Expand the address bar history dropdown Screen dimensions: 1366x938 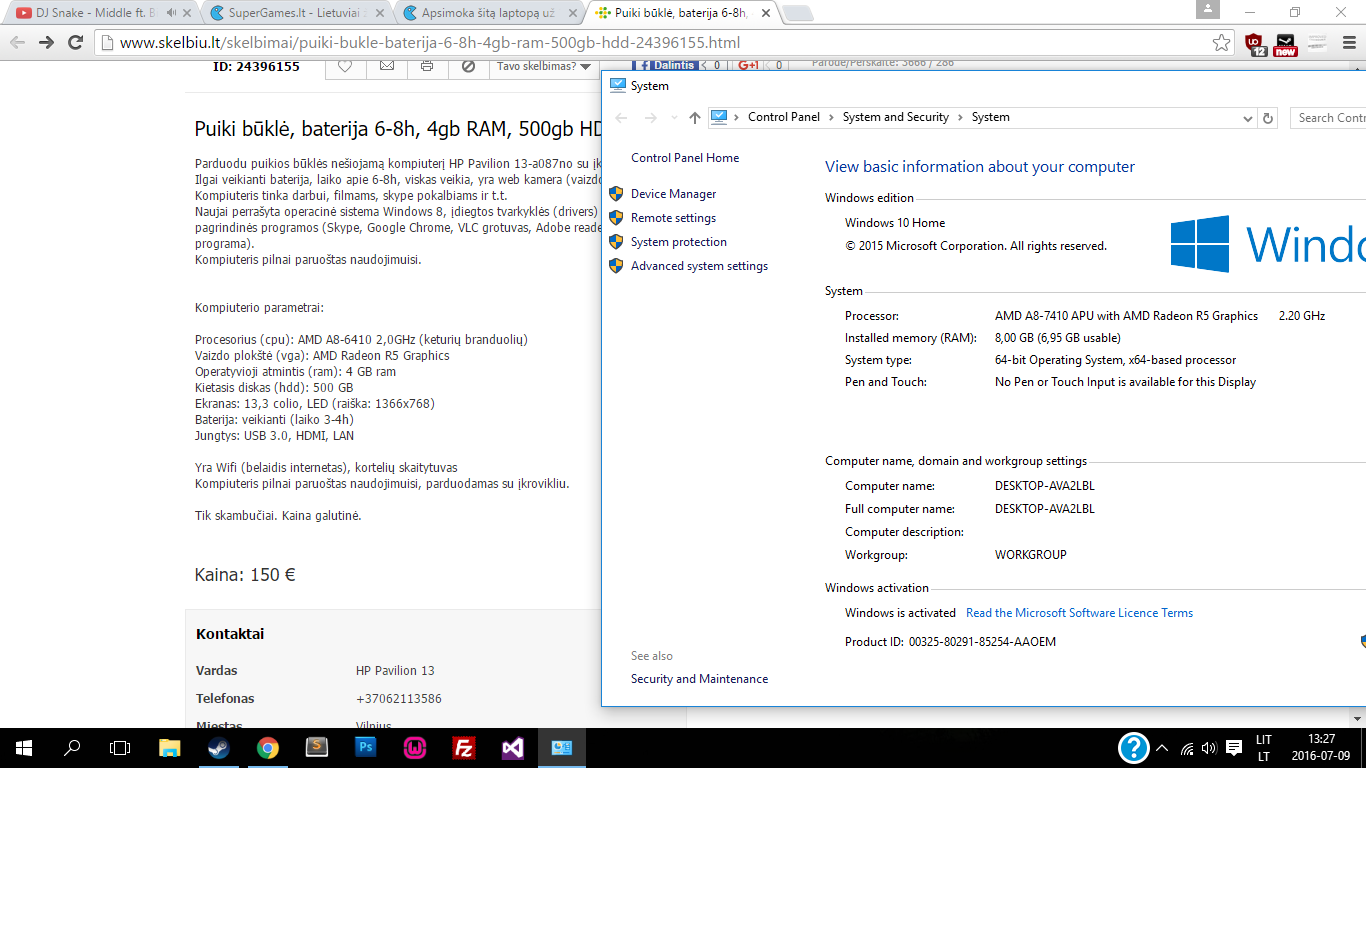(x=1247, y=118)
